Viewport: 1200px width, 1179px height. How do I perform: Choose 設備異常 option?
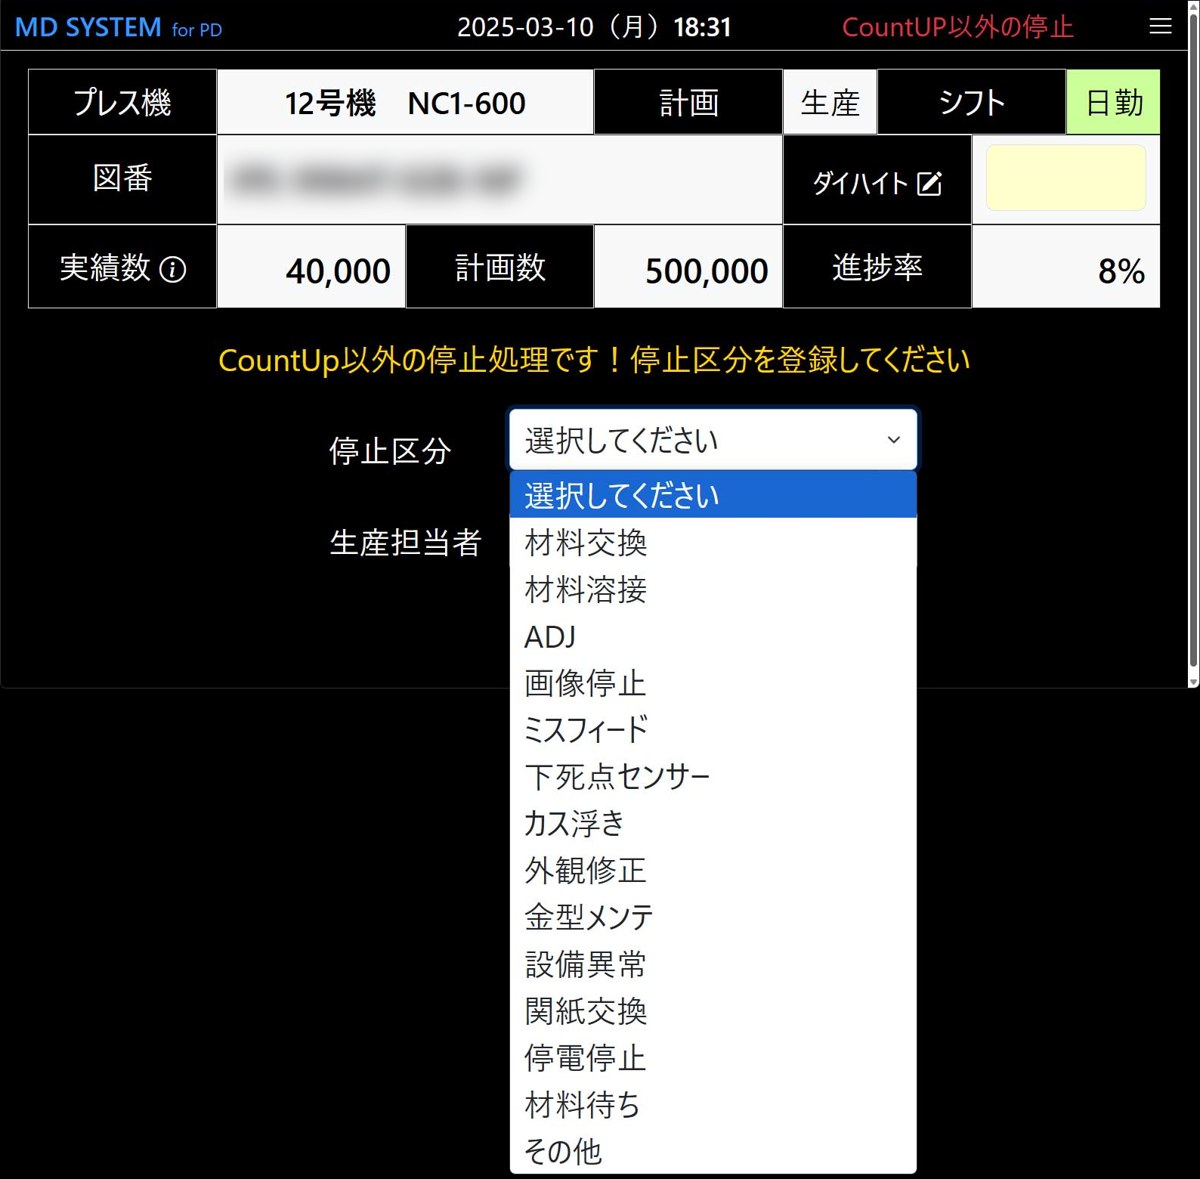(x=713, y=964)
